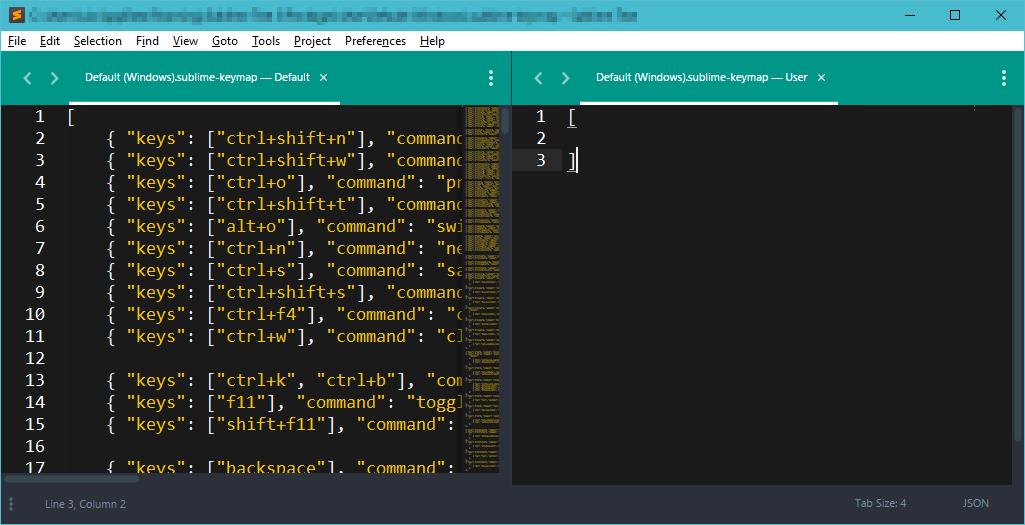Click the Sublime Text app icon in title bar
The height and width of the screenshot is (525, 1025).
pyautogui.click(x=18, y=14)
